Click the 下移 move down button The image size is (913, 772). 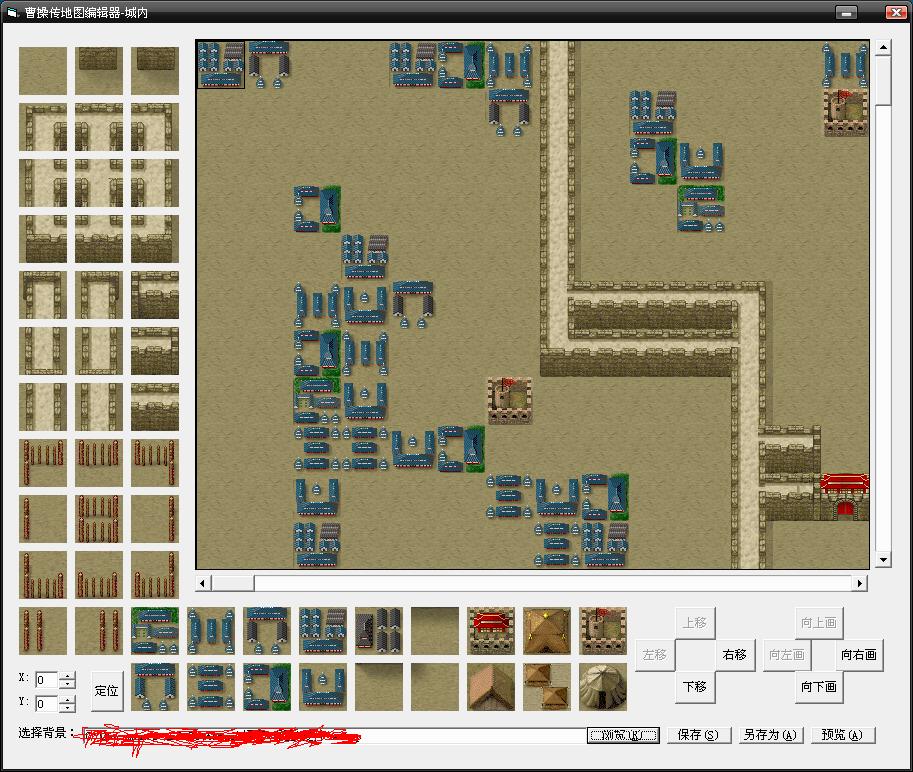click(695, 687)
